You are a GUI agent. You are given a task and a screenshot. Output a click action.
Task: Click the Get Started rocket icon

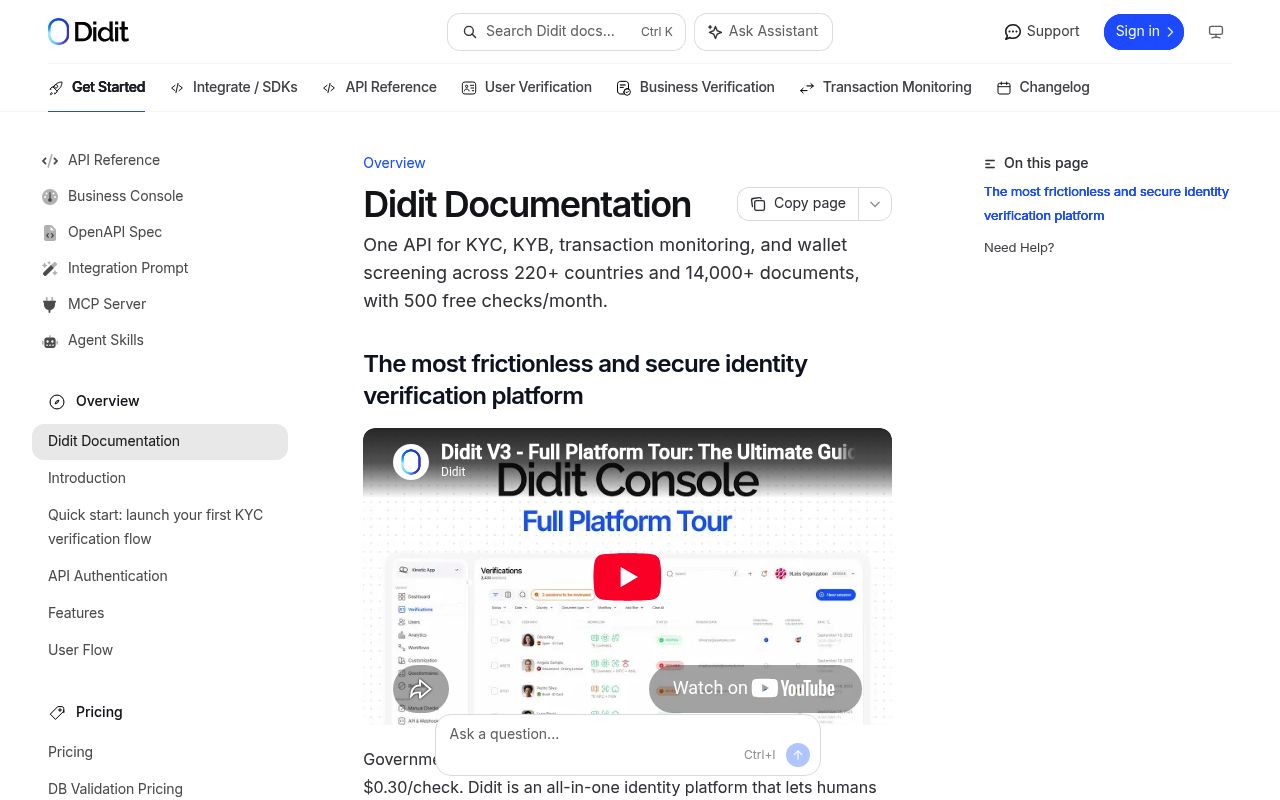point(56,88)
